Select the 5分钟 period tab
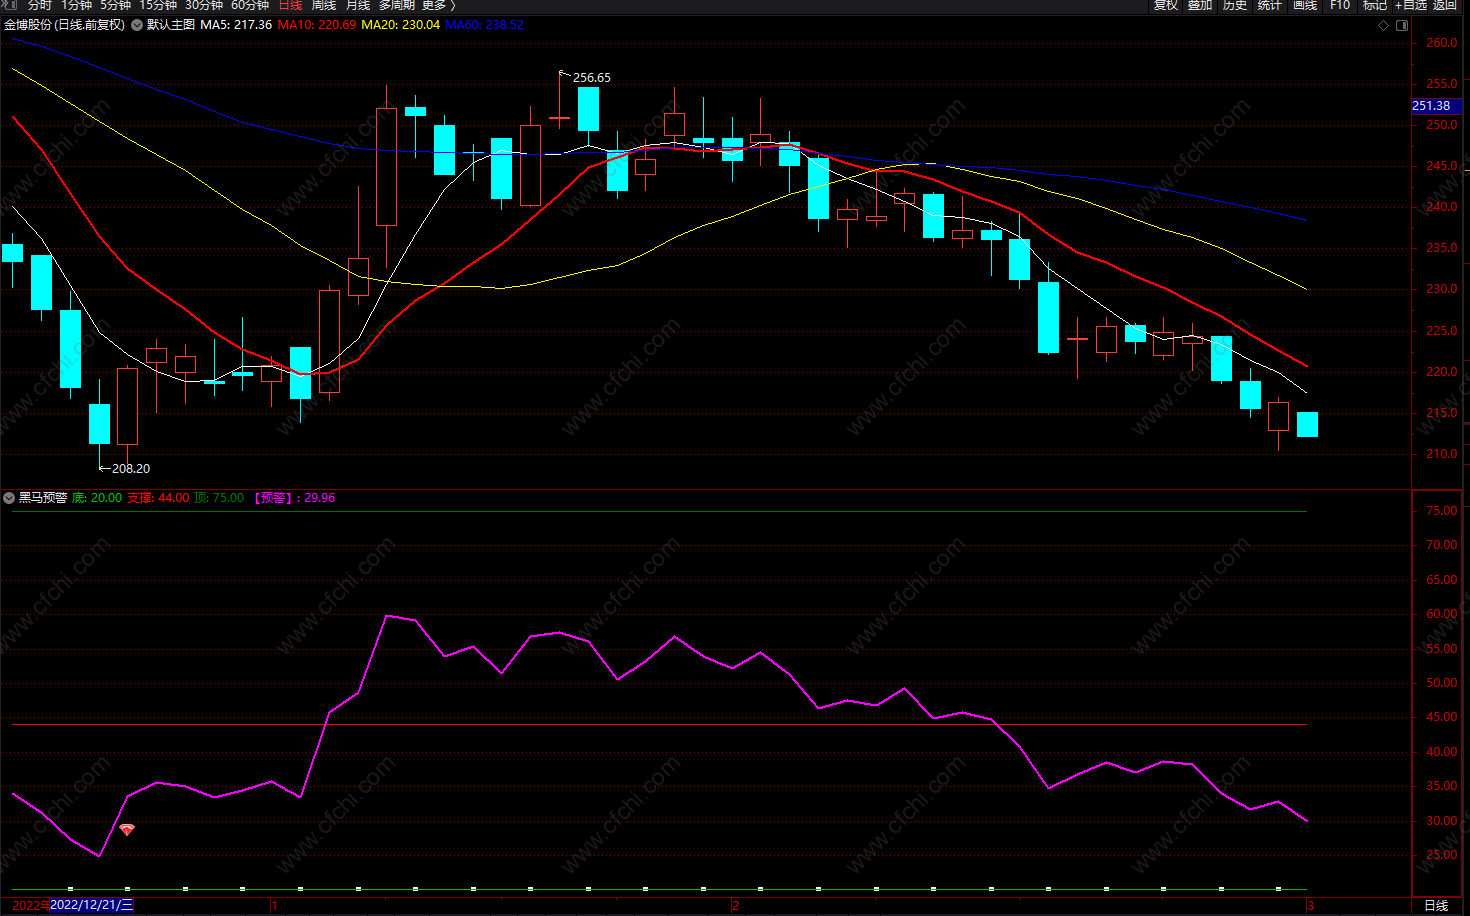The height and width of the screenshot is (916, 1470). pyautogui.click(x=115, y=5)
